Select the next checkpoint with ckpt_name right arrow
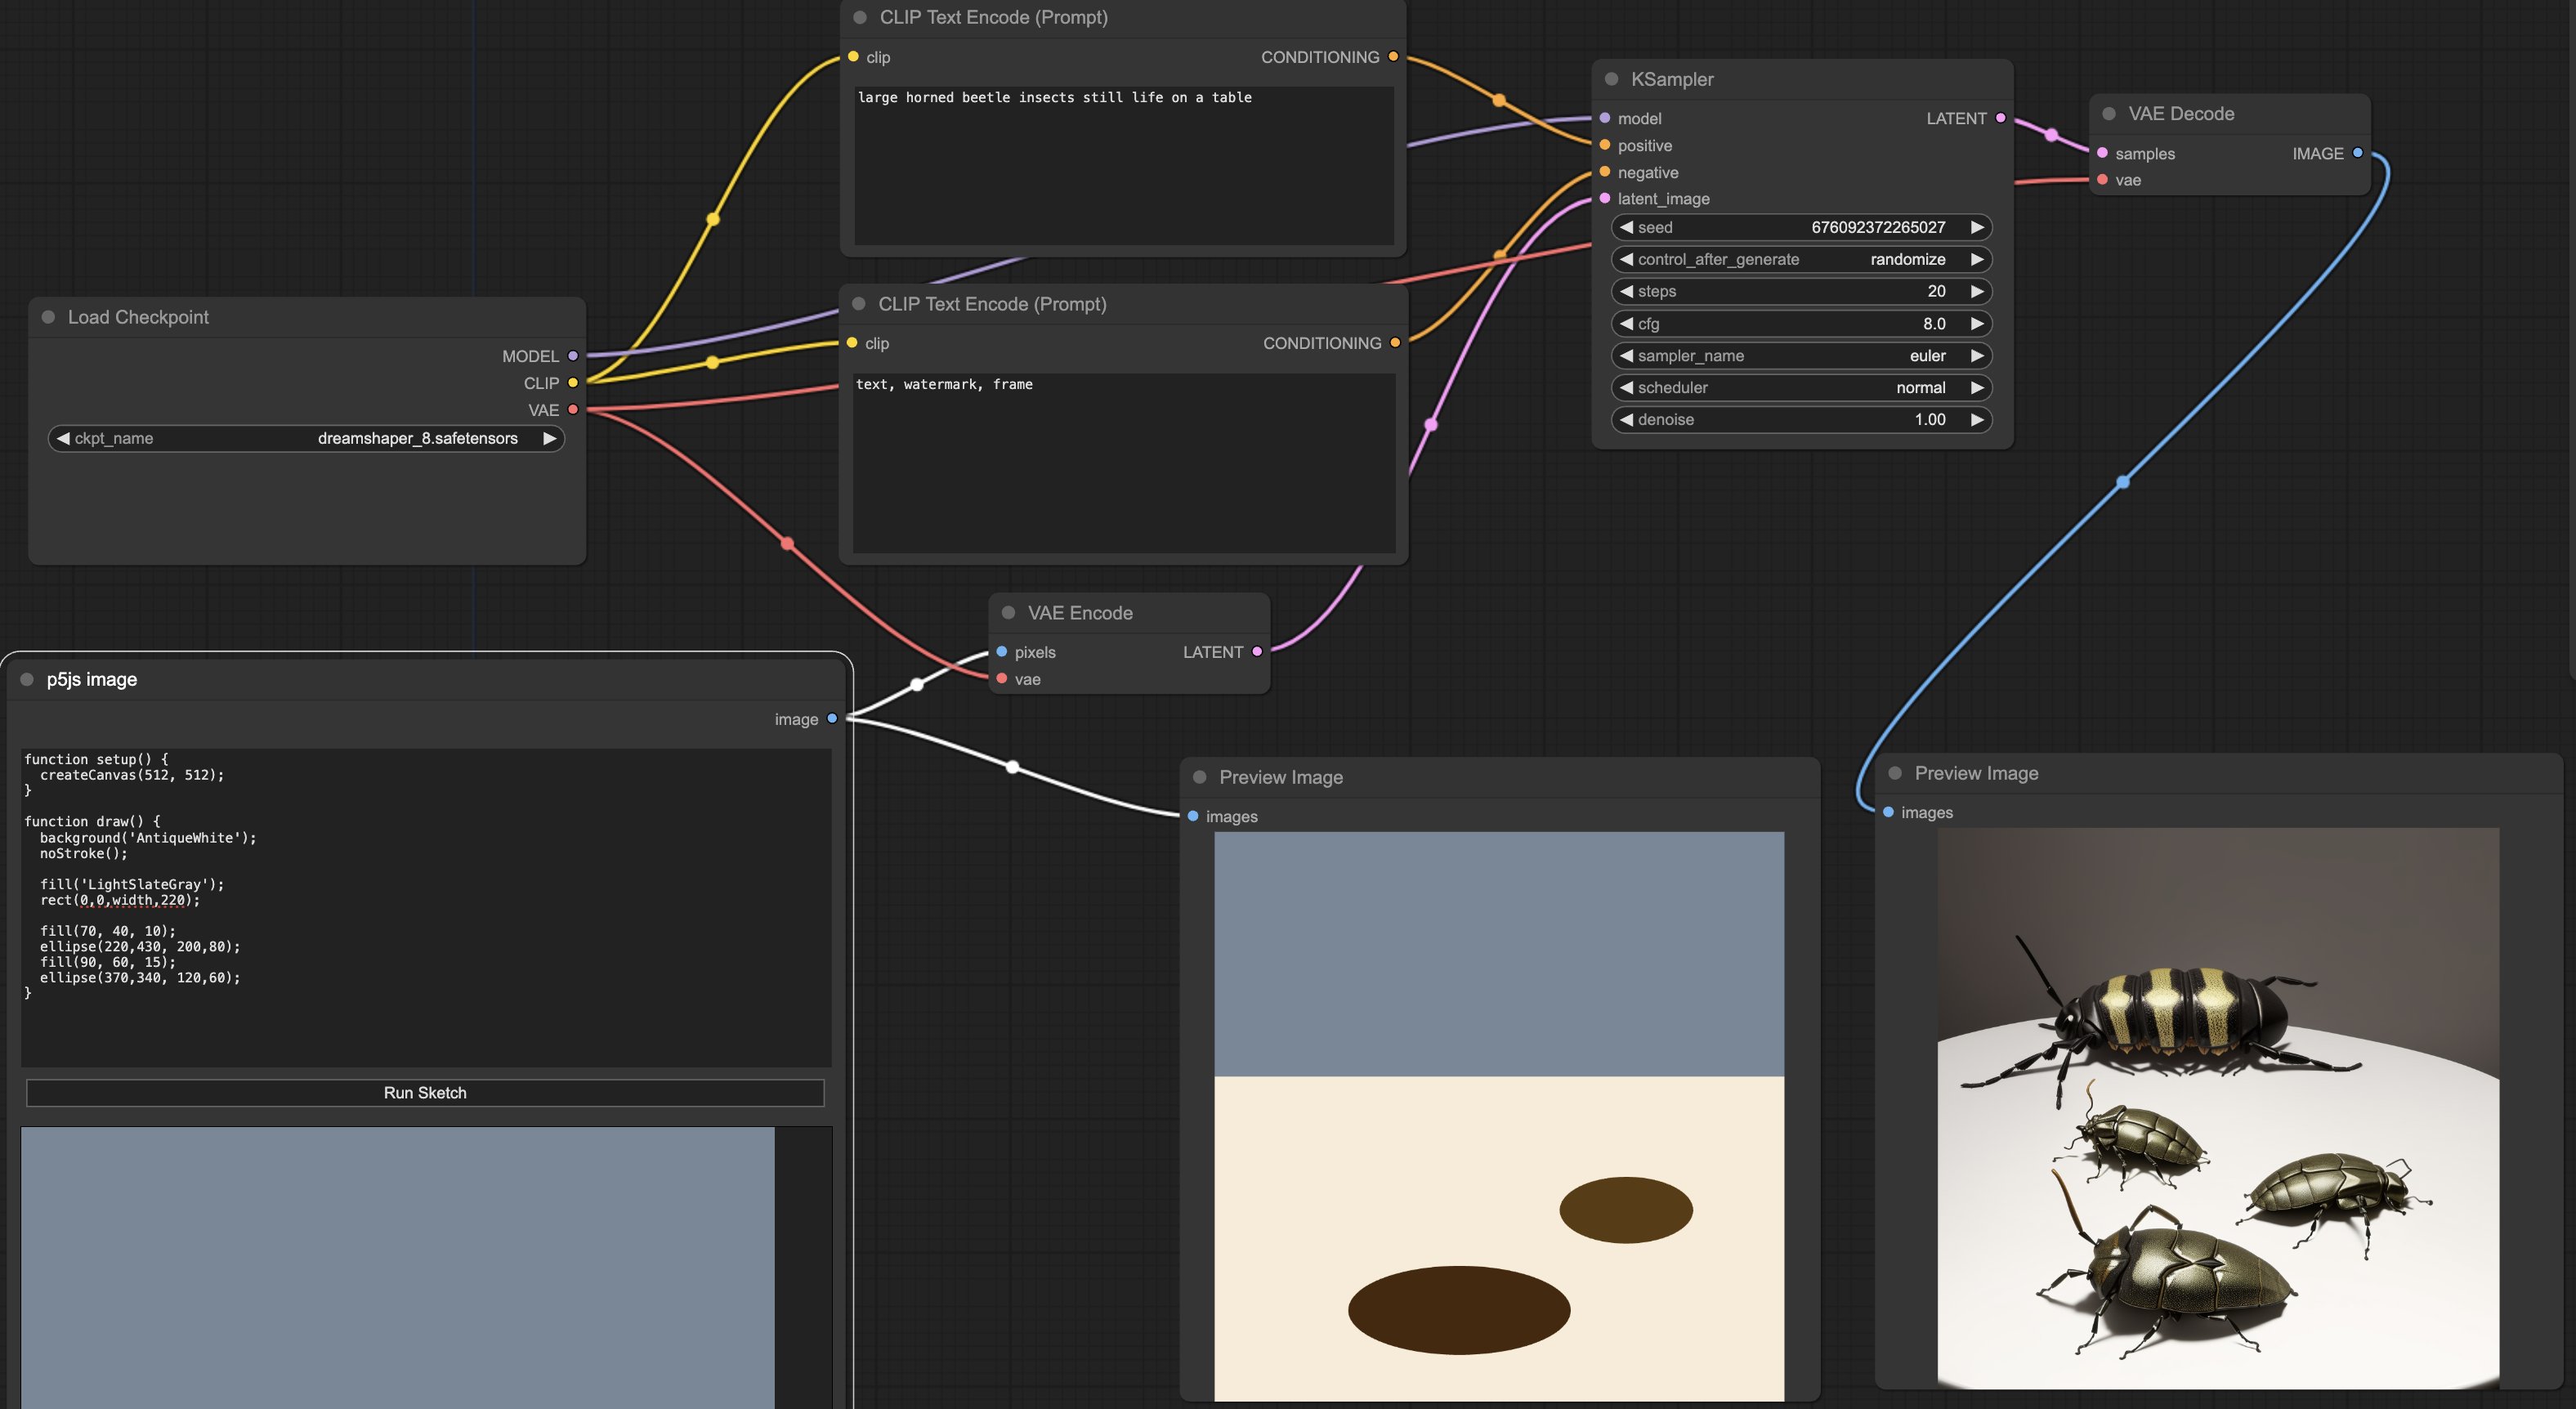Screen dimensions: 2576x1409 click(x=549, y=438)
